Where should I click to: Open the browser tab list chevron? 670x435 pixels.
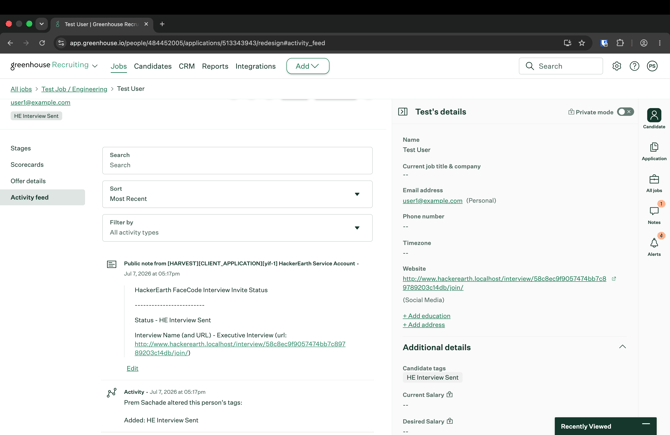(x=41, y=24)
